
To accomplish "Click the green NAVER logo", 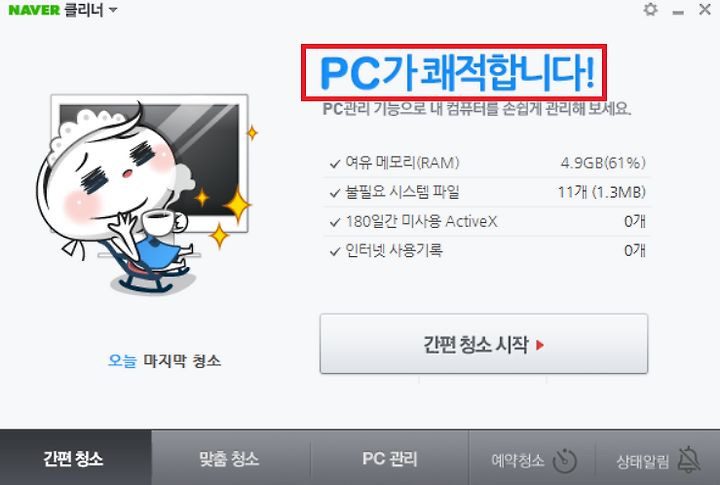I will [34, 10].
